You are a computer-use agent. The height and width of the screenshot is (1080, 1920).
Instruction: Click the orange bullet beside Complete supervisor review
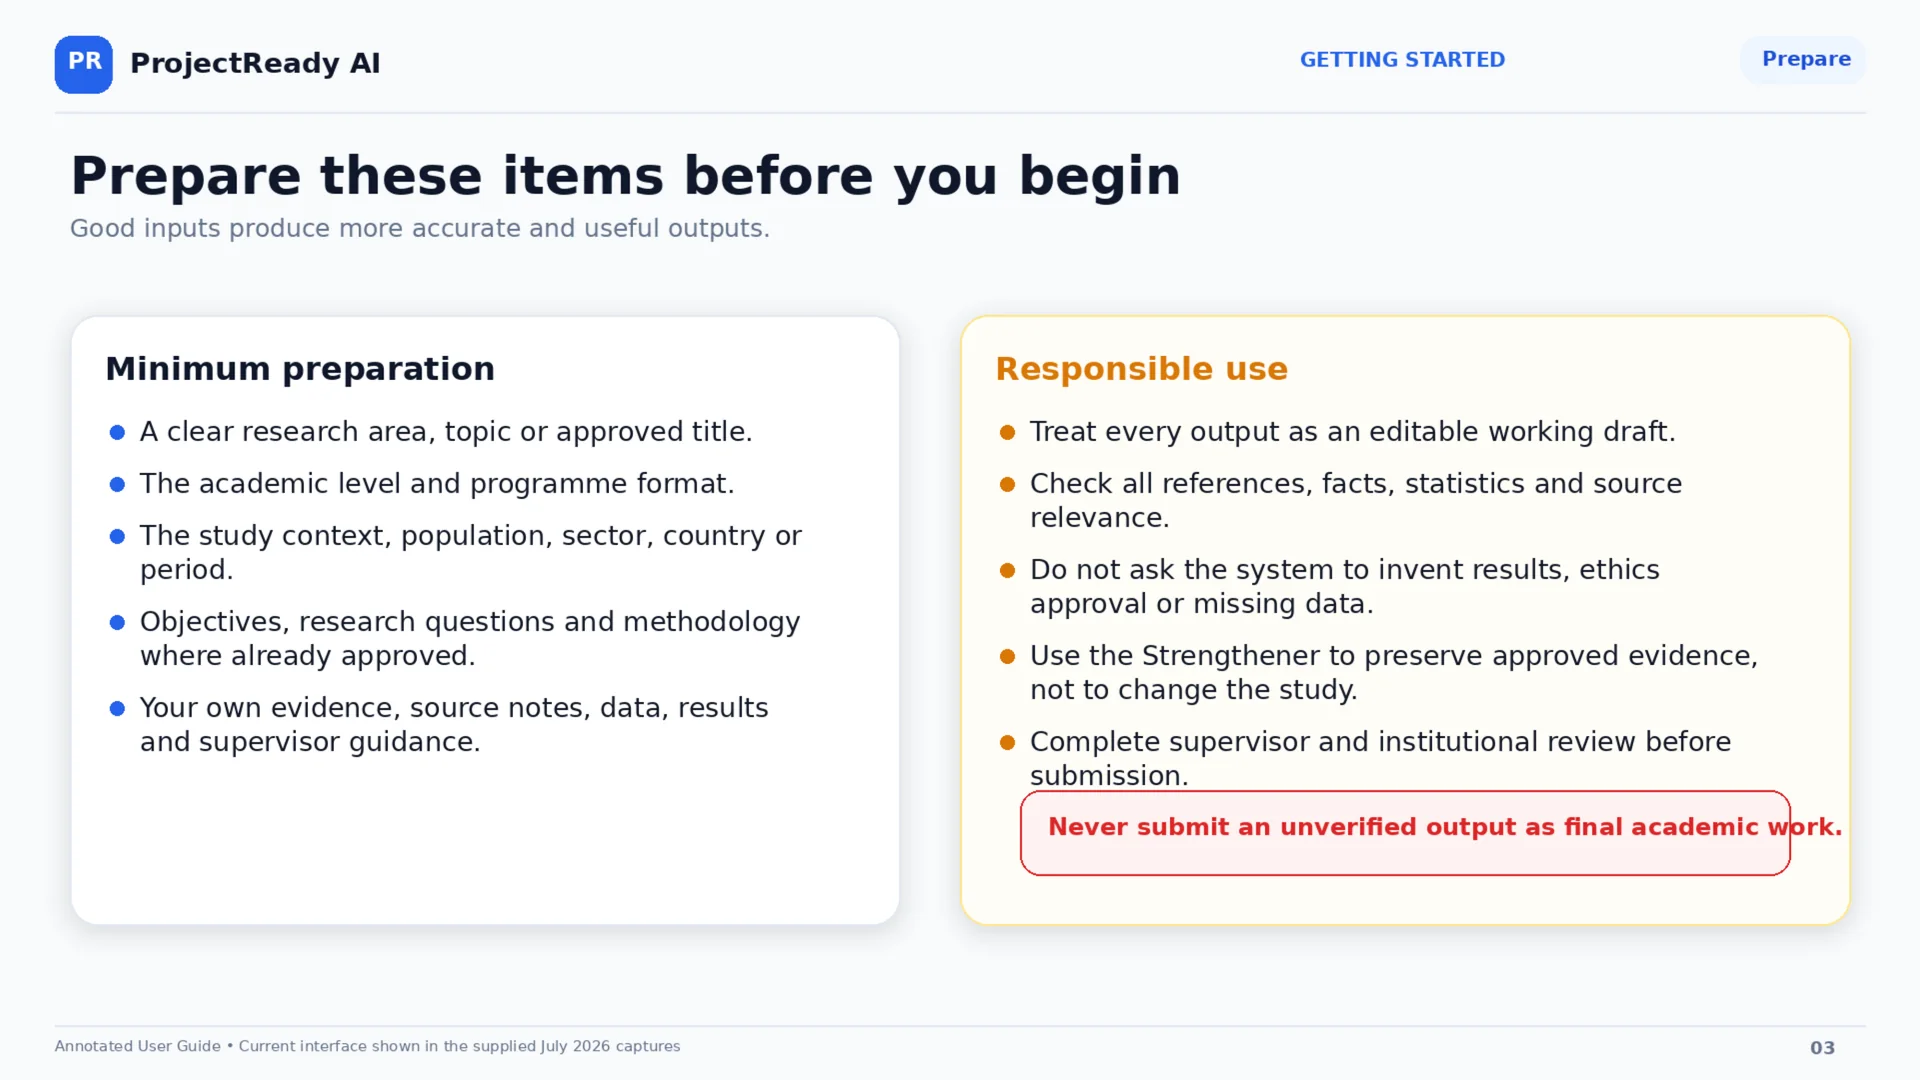pos(1007,742)
